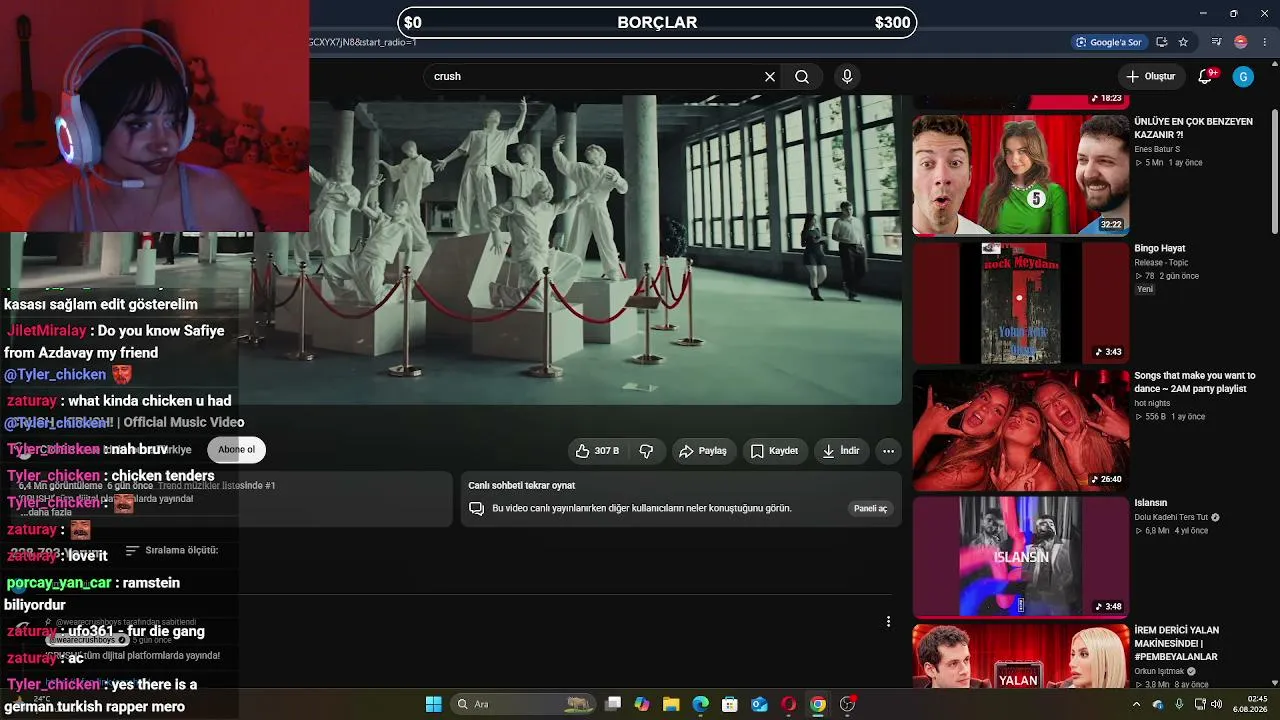Open OBS Studio from the taskbar
The height and width of the screenshot is (720, 1280).
click(x=847, y=704)
